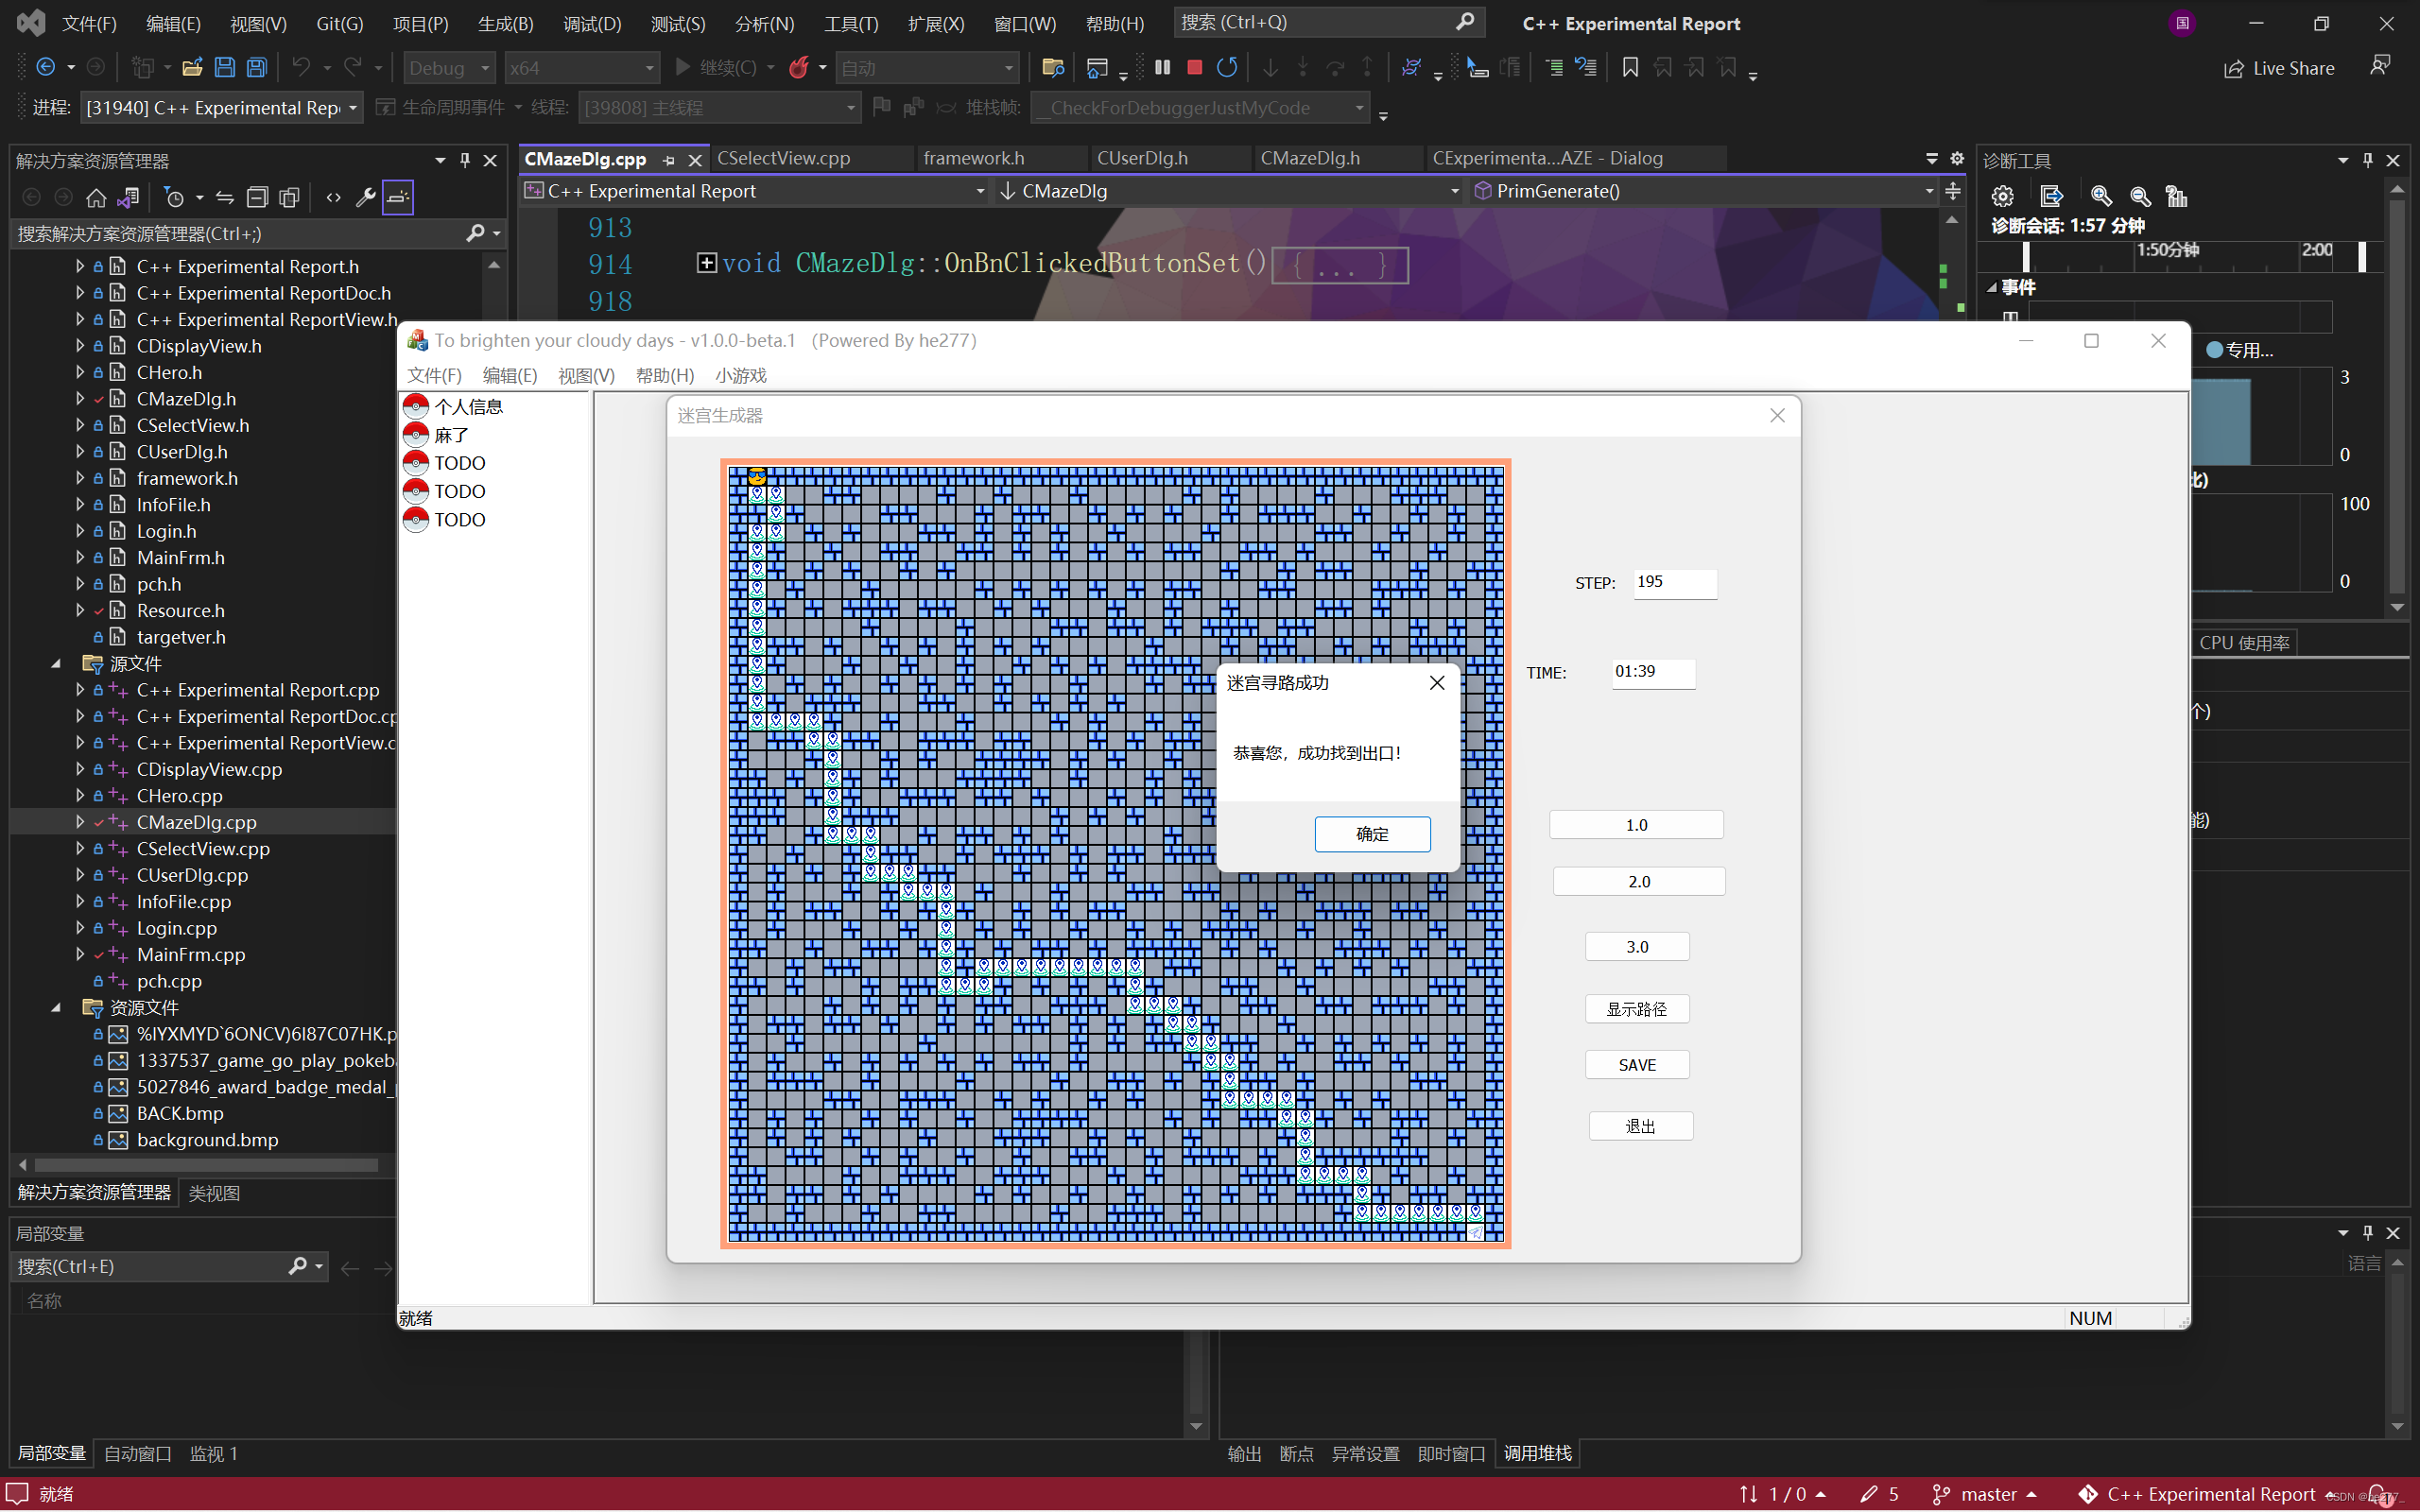Toggle the Preview Selected Items button
The width and height of the screenshot is (2420, 1512).
coord(398,197)
